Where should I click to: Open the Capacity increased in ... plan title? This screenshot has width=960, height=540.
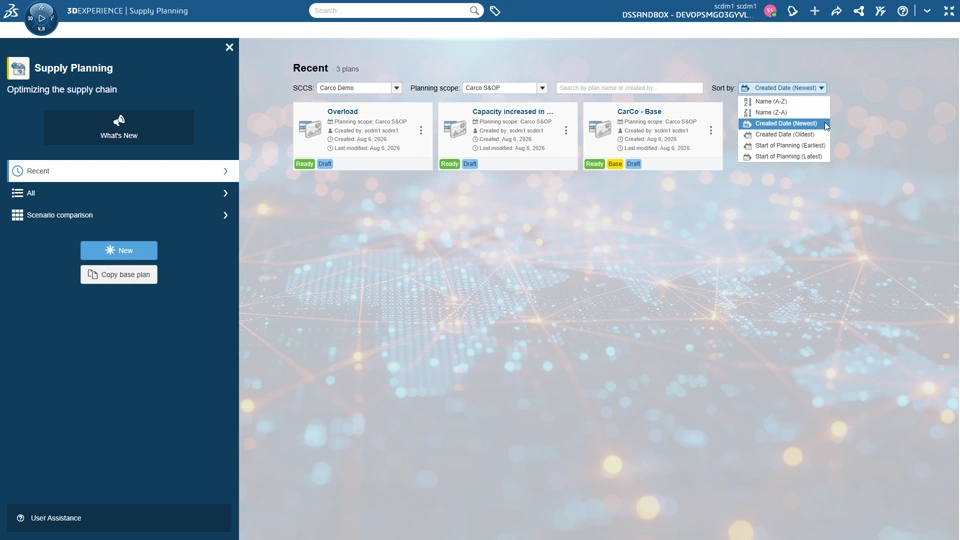click(x=512, y=111)
